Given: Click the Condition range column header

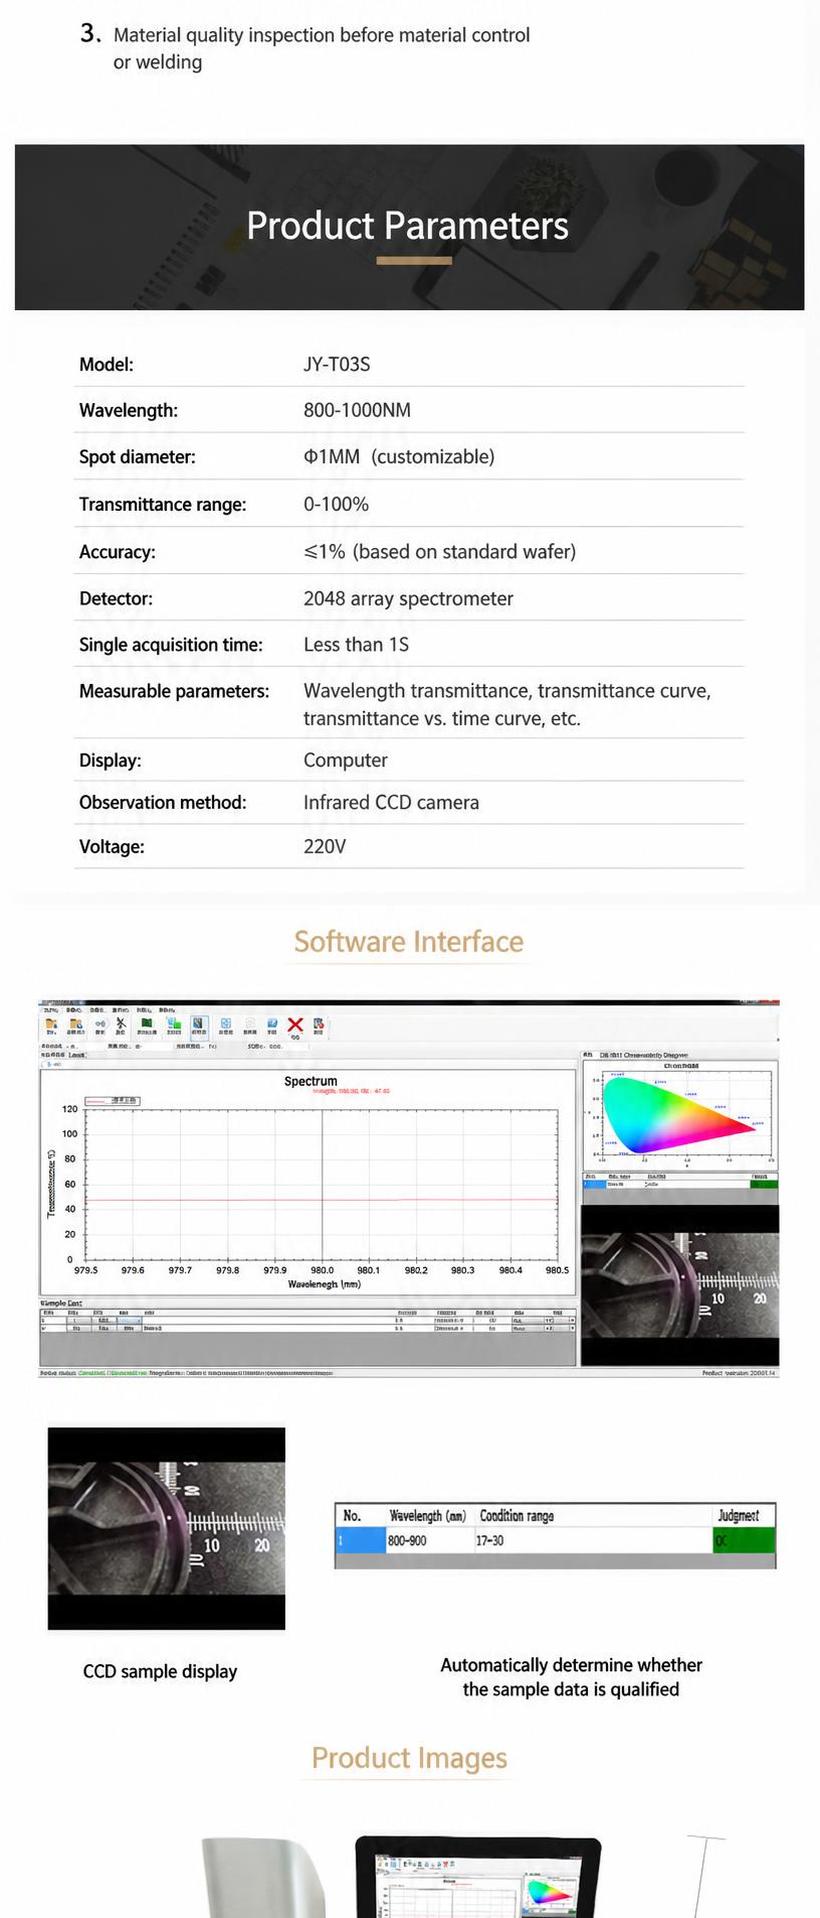Looking at the screenshot, I should (x=517, y=1515).
